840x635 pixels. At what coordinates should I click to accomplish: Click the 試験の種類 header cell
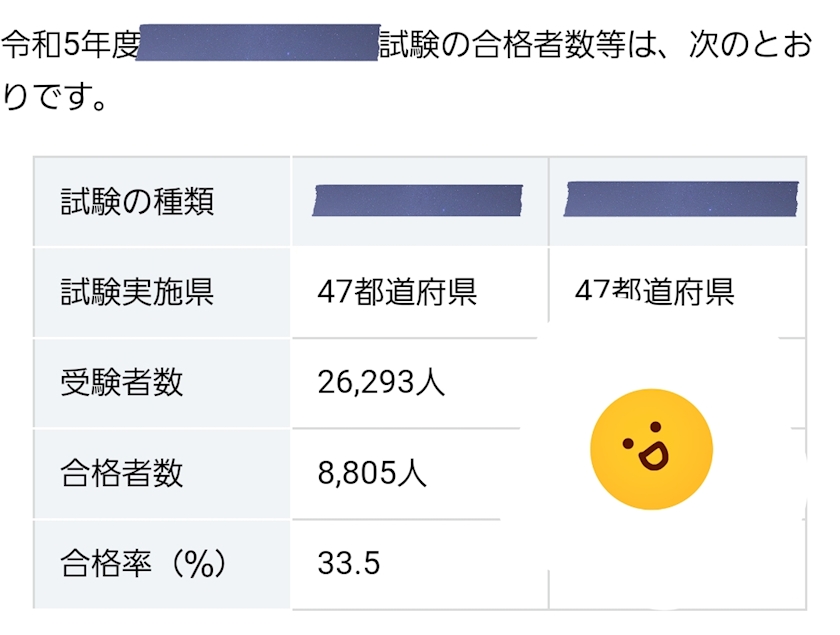click(137, 202)
